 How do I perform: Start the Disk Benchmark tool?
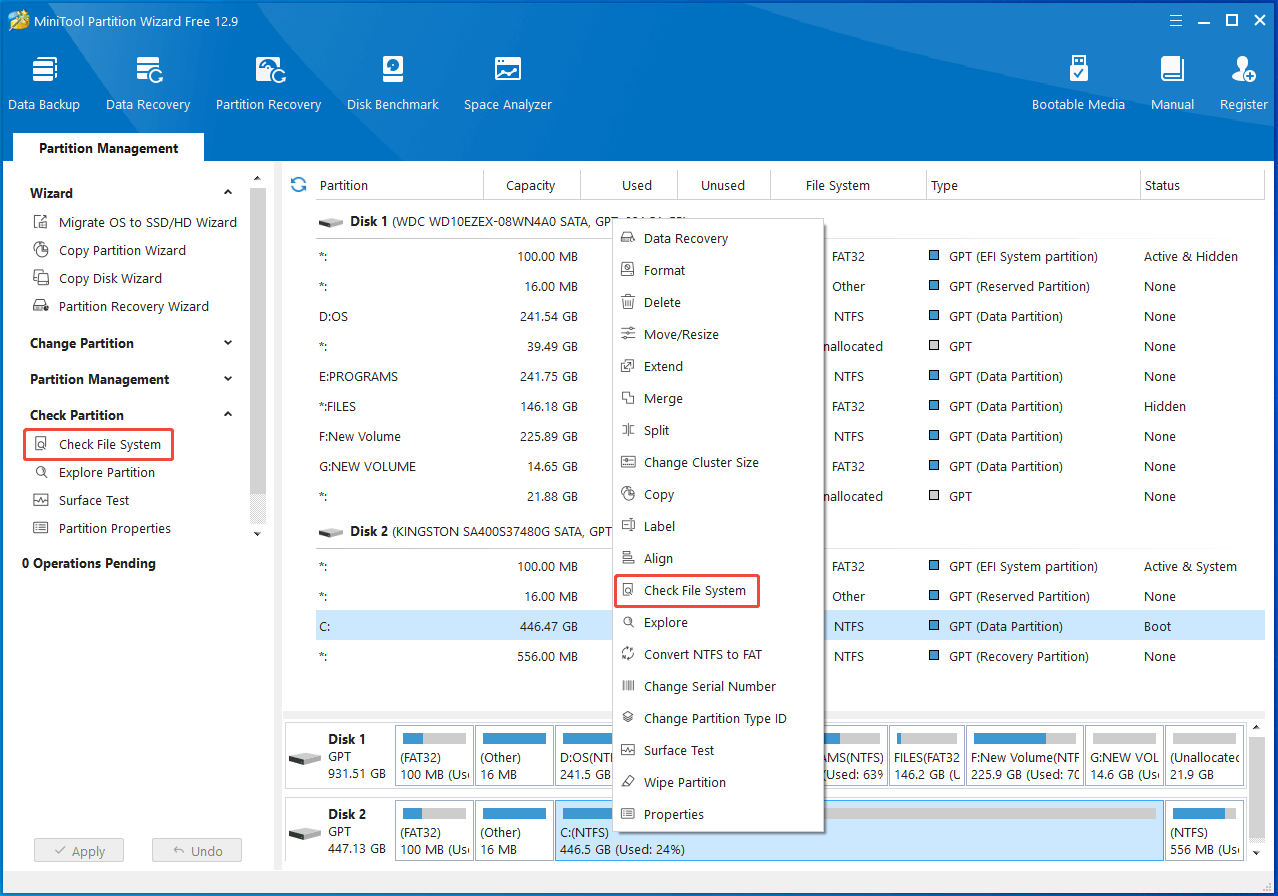click(393, 83)
